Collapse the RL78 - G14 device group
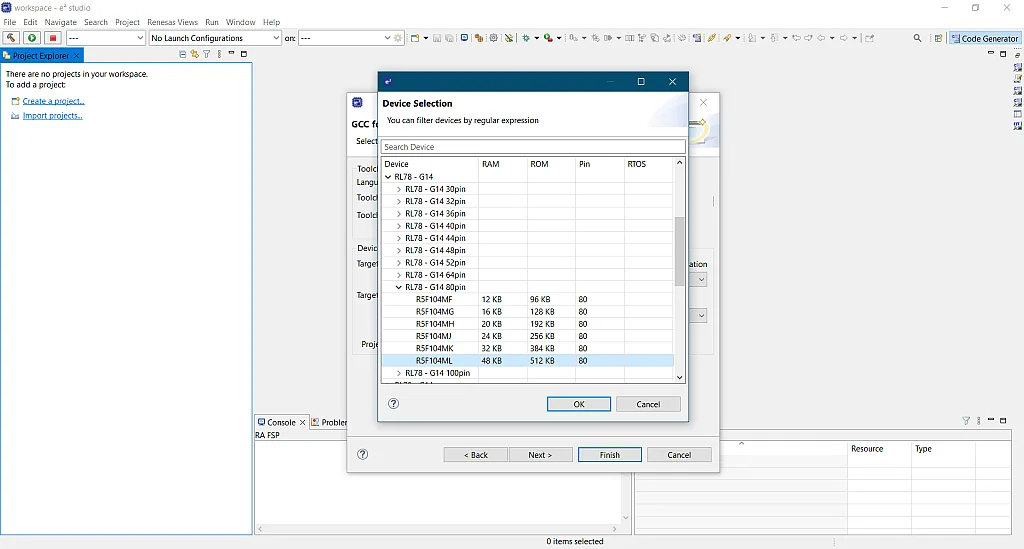1024x549 pixels. (x=388, y=177)
